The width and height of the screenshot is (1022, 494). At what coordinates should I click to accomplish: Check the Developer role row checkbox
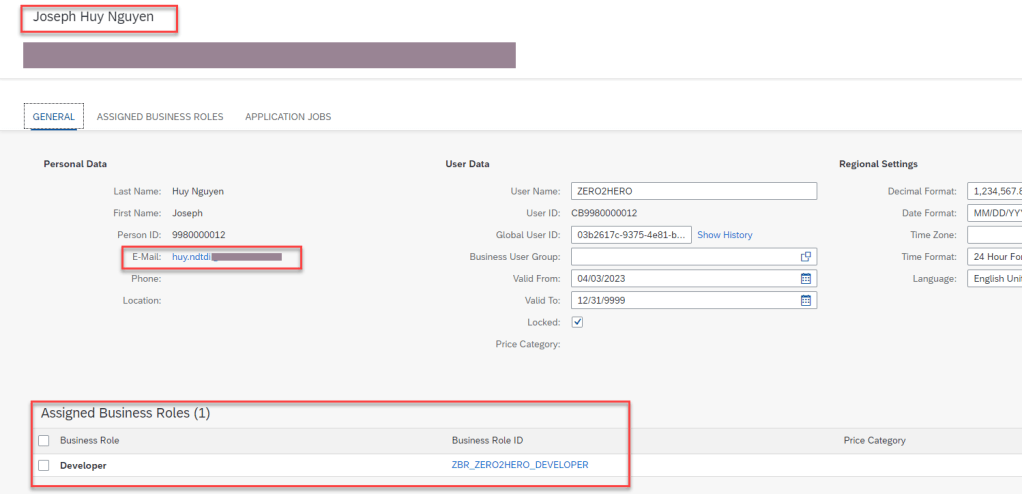[x=43, y=465]
